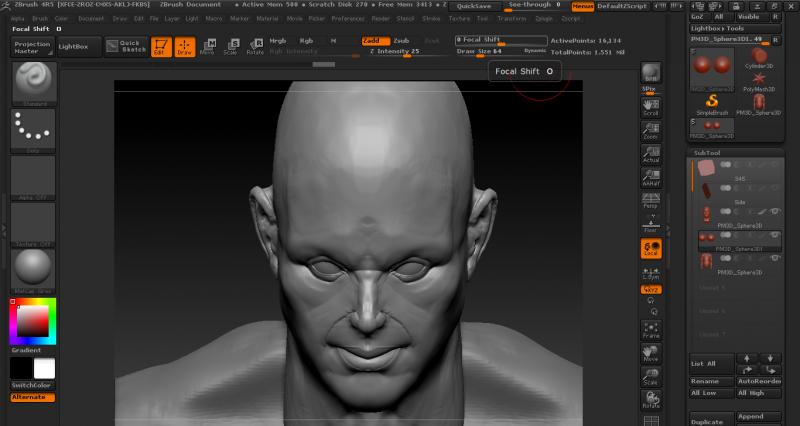Open the Preferences menu

click(348, 18)
